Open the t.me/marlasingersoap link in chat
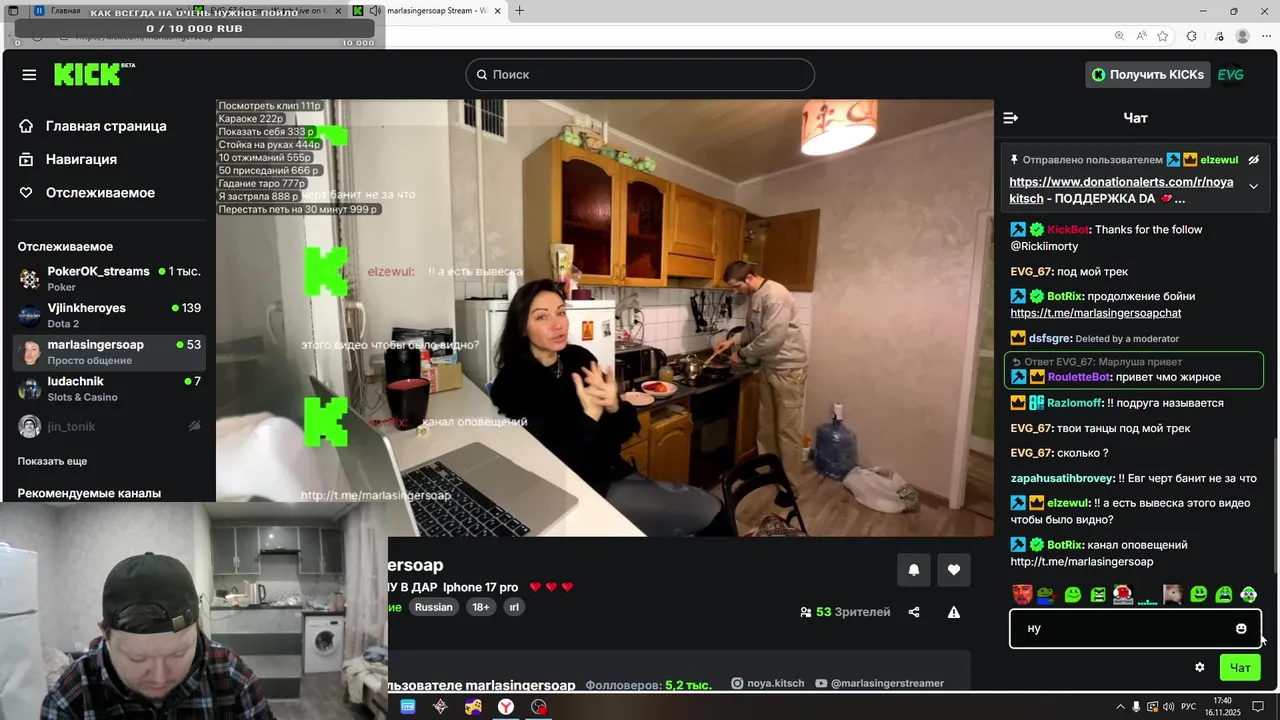The height and width of the screenshot is (720, 1280). (x=1082, y=562)
